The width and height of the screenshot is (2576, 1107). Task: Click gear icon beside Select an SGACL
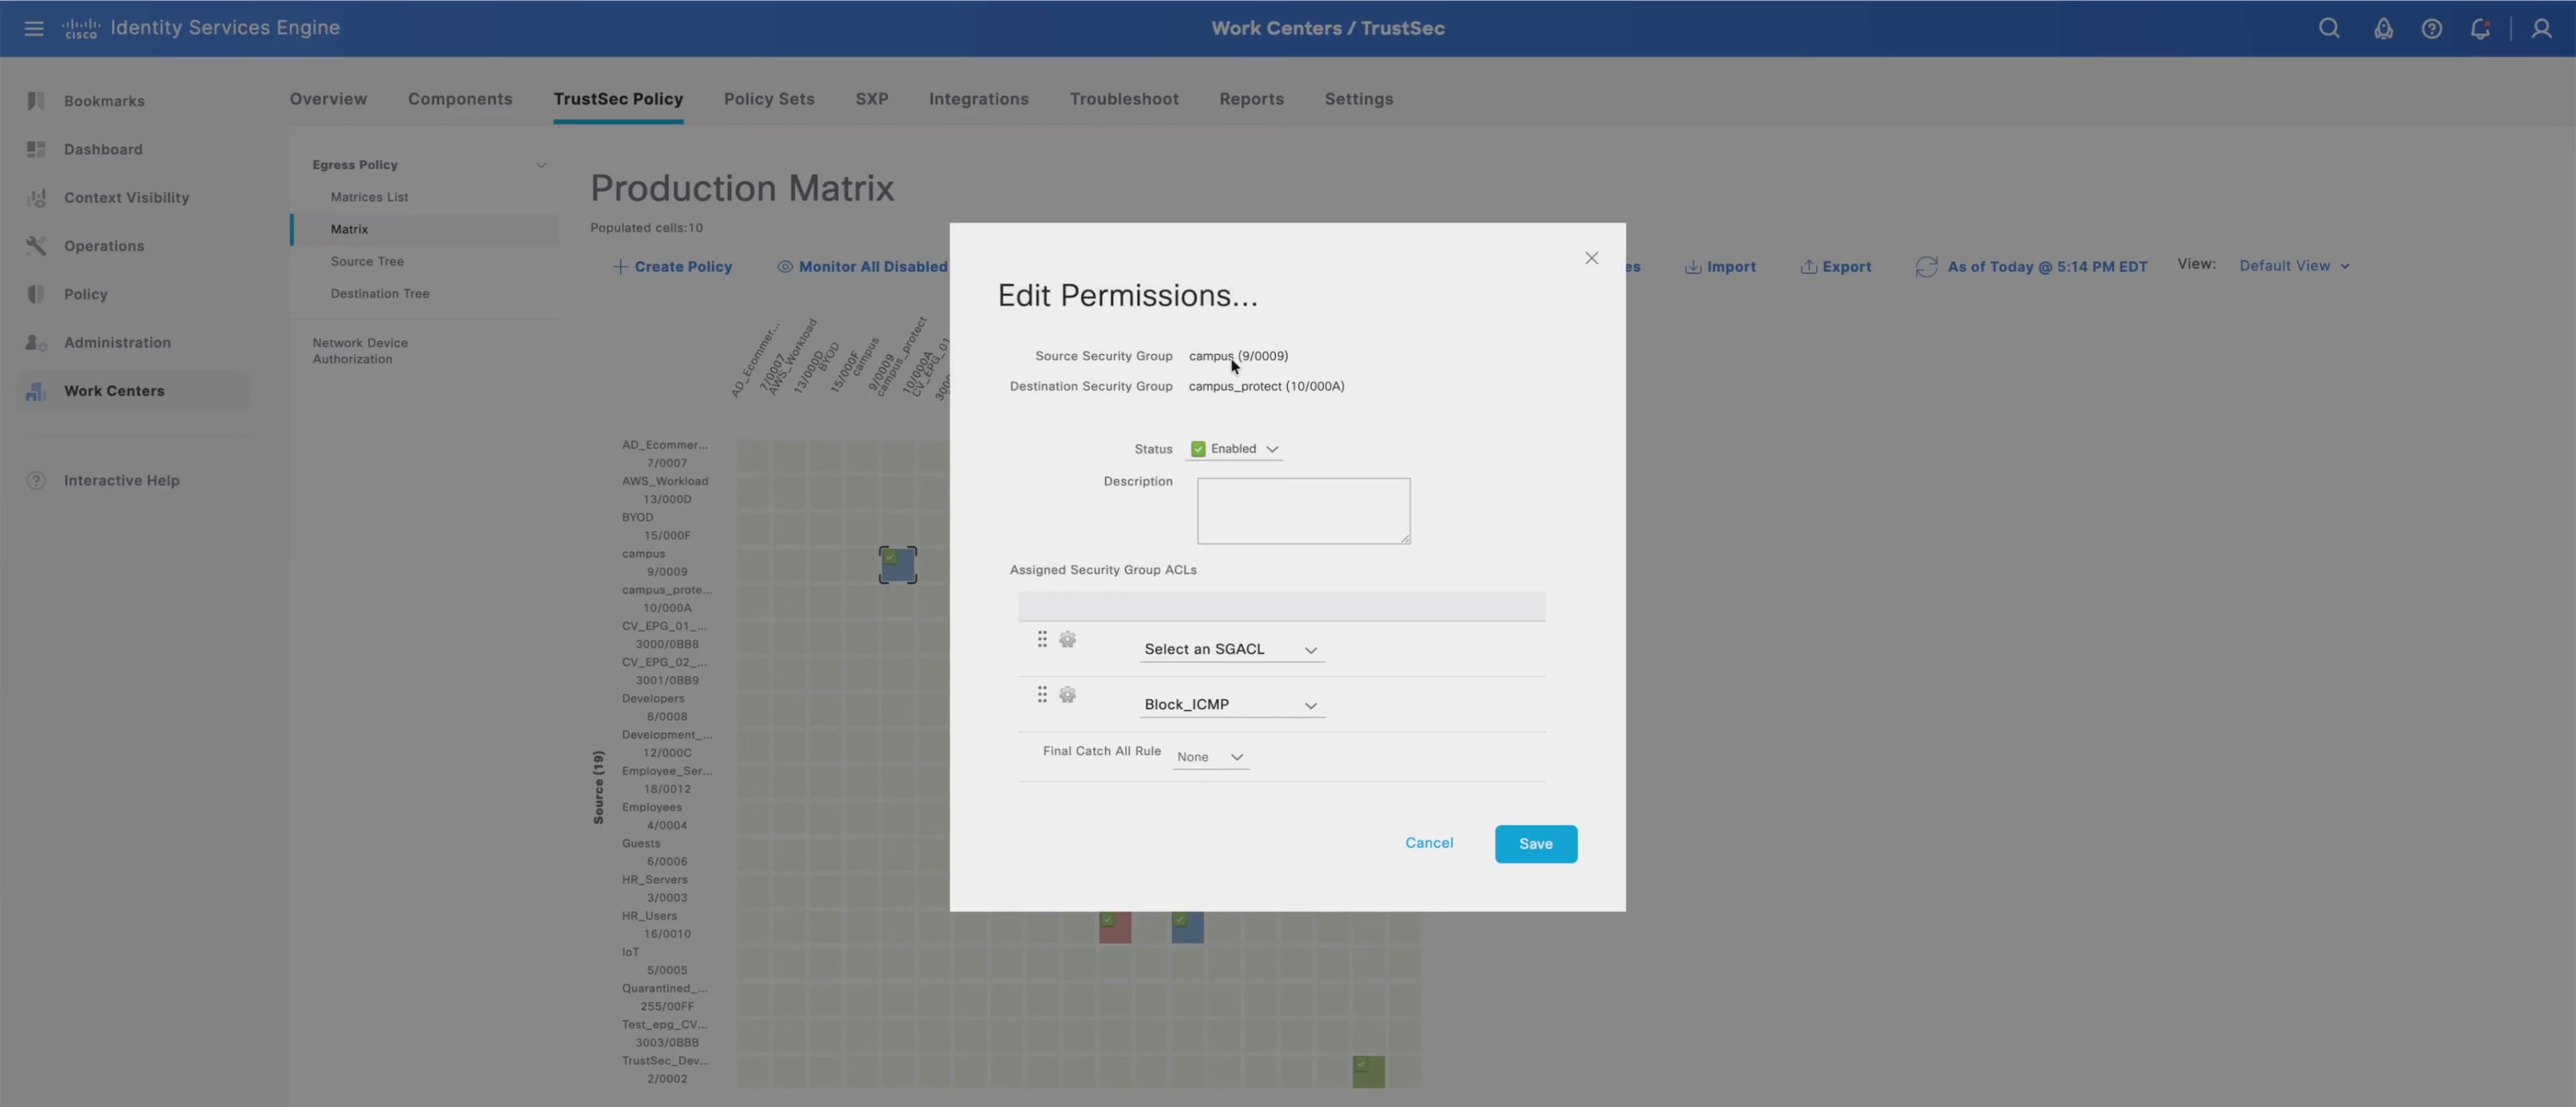point(1067,639)
